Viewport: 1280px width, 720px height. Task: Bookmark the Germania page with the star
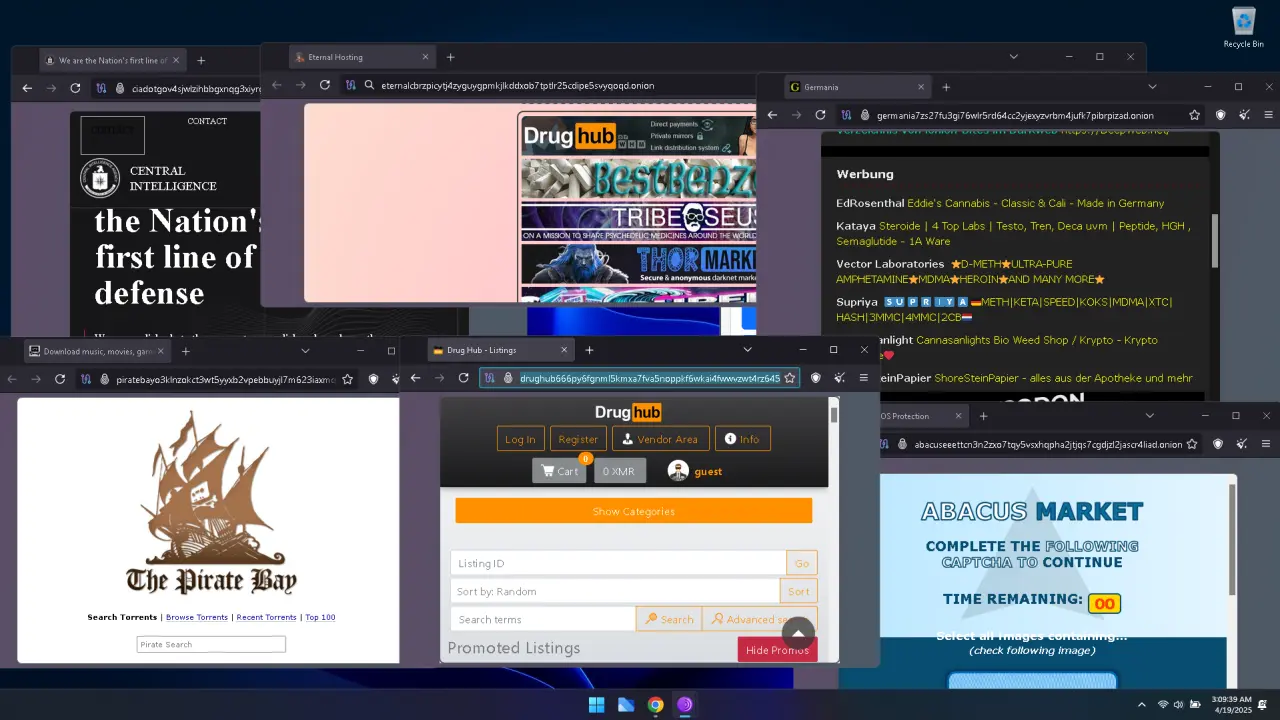[1194, 115]
